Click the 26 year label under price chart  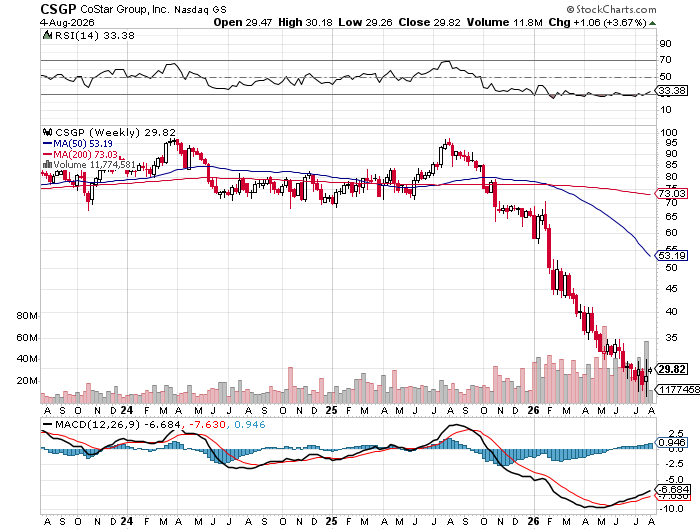pyautogui.click(x=533, y=410)
